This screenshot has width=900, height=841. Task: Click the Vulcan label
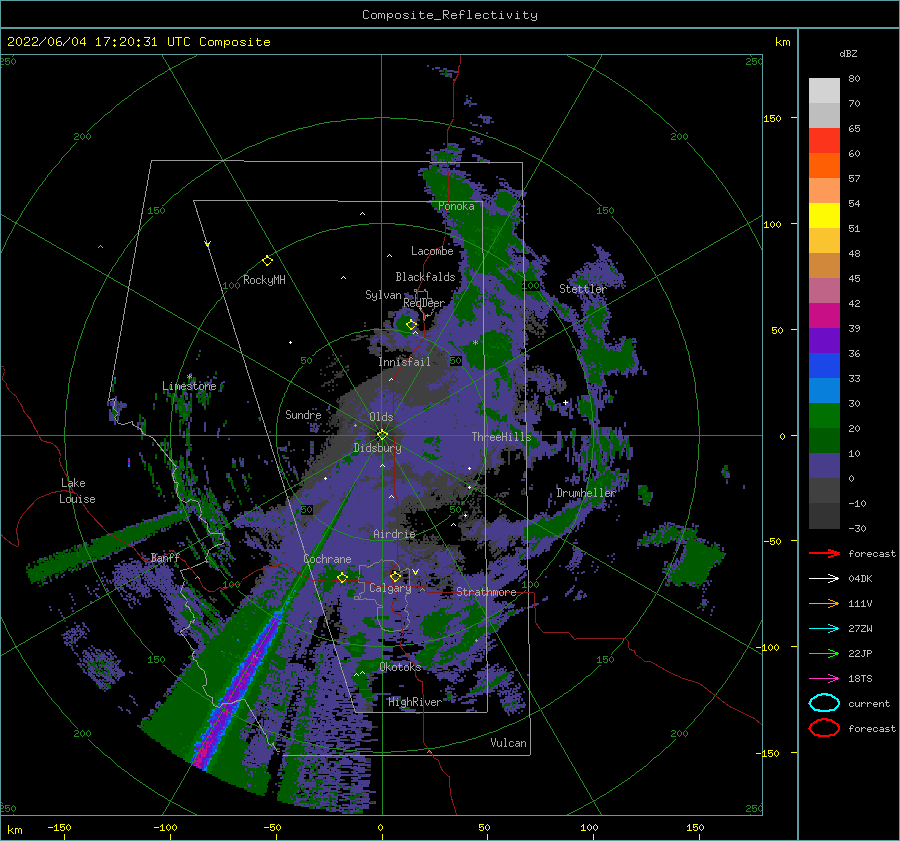[x=509, y=743]
